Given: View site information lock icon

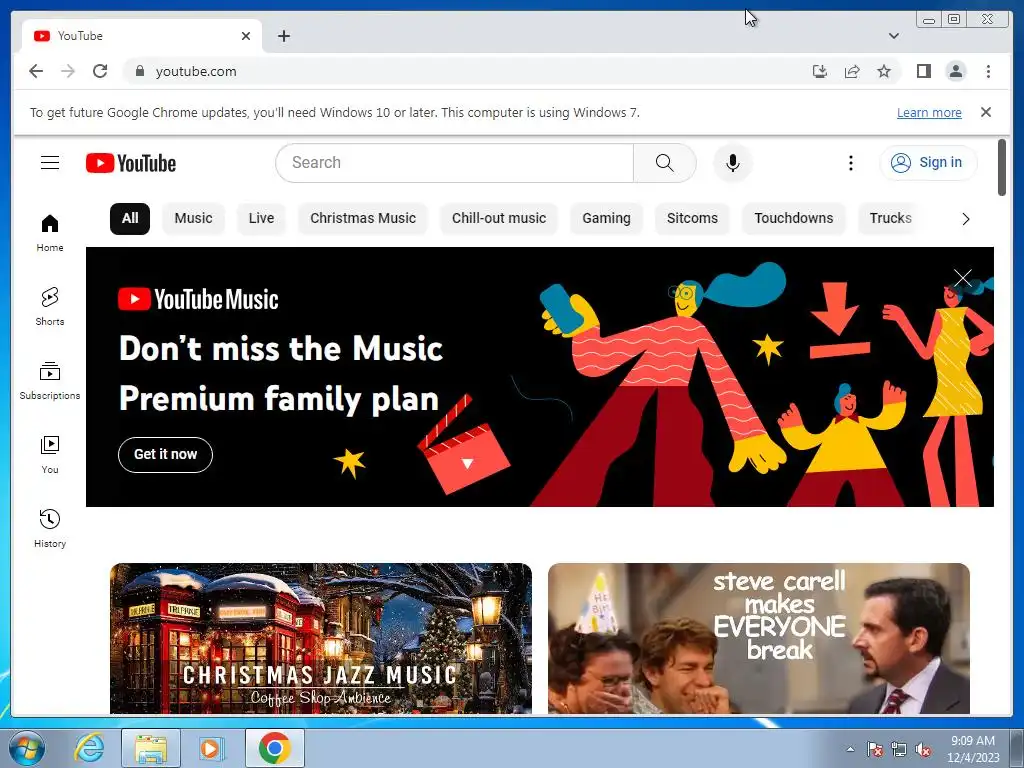Looking at the screenshot, I should (x=139, y=71).
